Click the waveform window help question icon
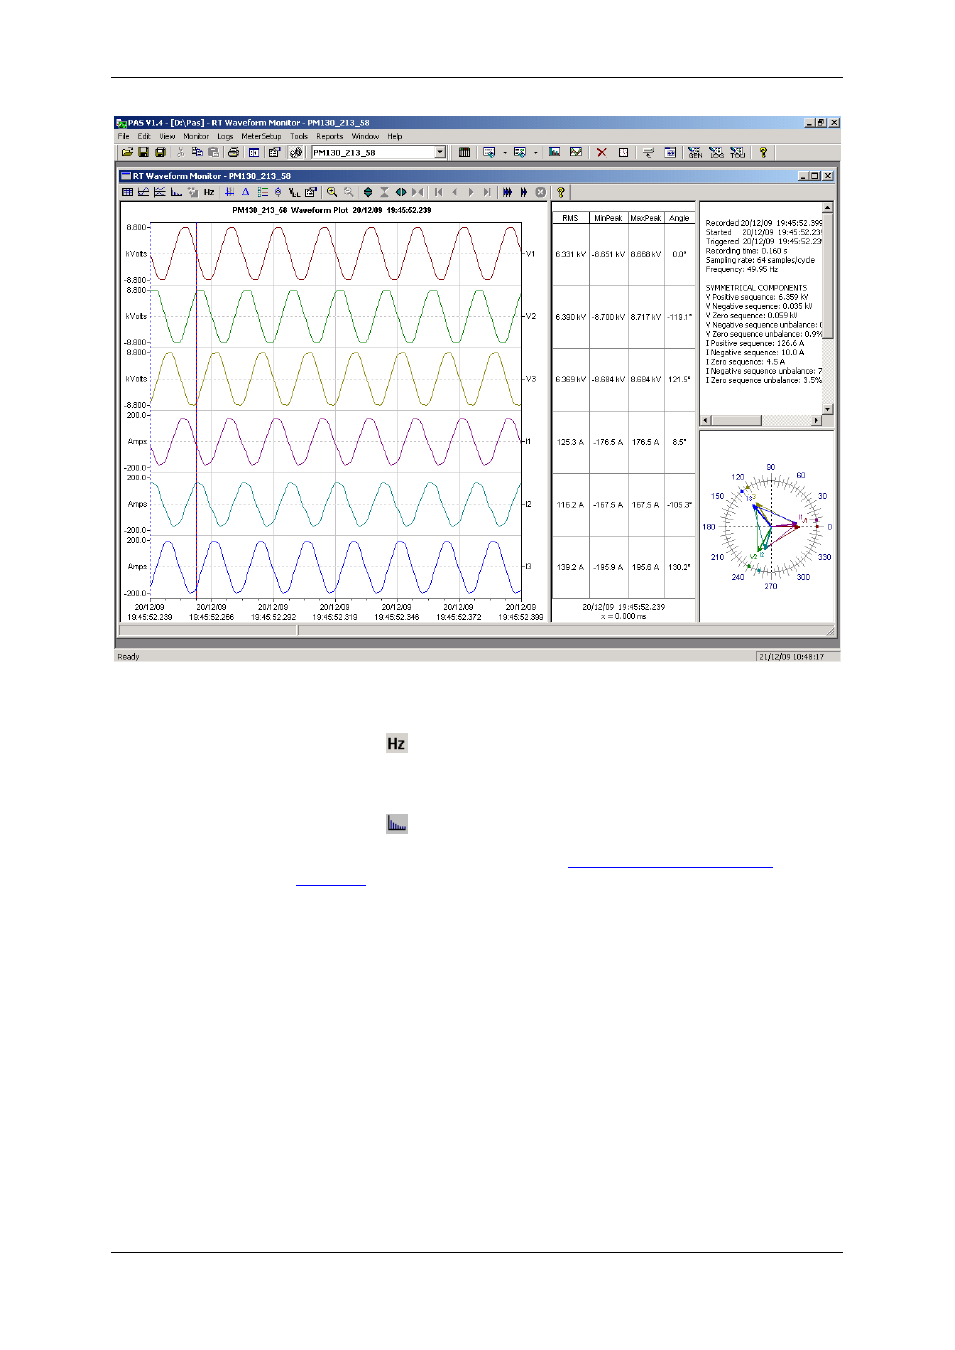The height and width of the screenshot is (1350, 955). coord(561,192)
